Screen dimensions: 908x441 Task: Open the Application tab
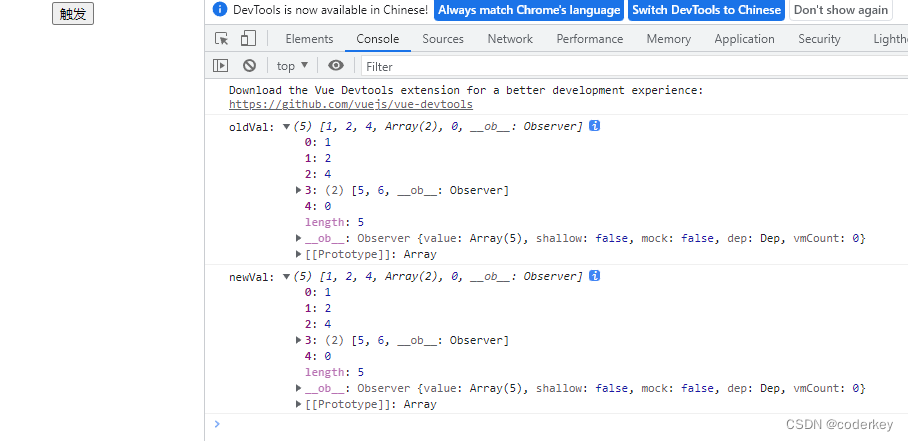point(744,39)
